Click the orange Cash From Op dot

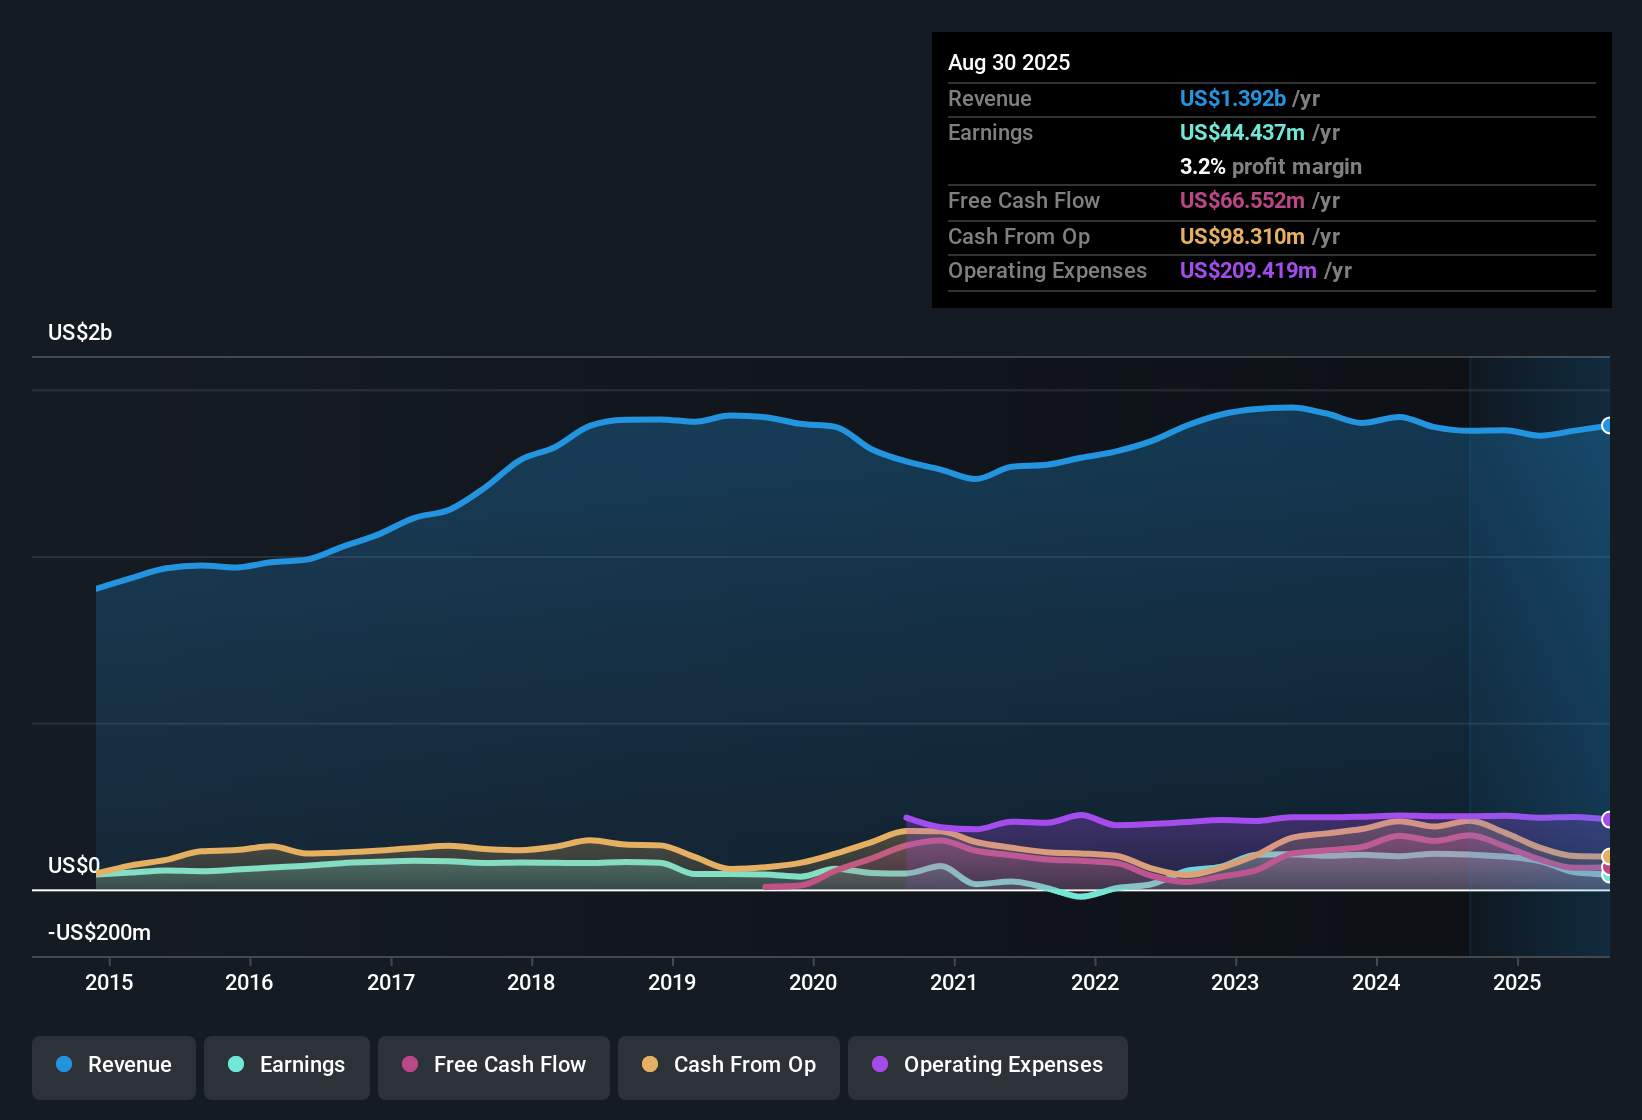coord(650,1065)
